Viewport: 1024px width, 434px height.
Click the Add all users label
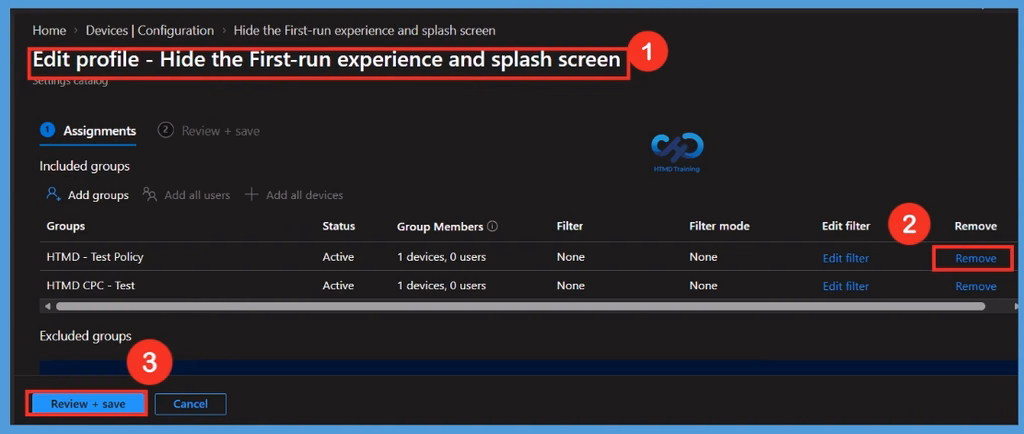click(197, 195)
